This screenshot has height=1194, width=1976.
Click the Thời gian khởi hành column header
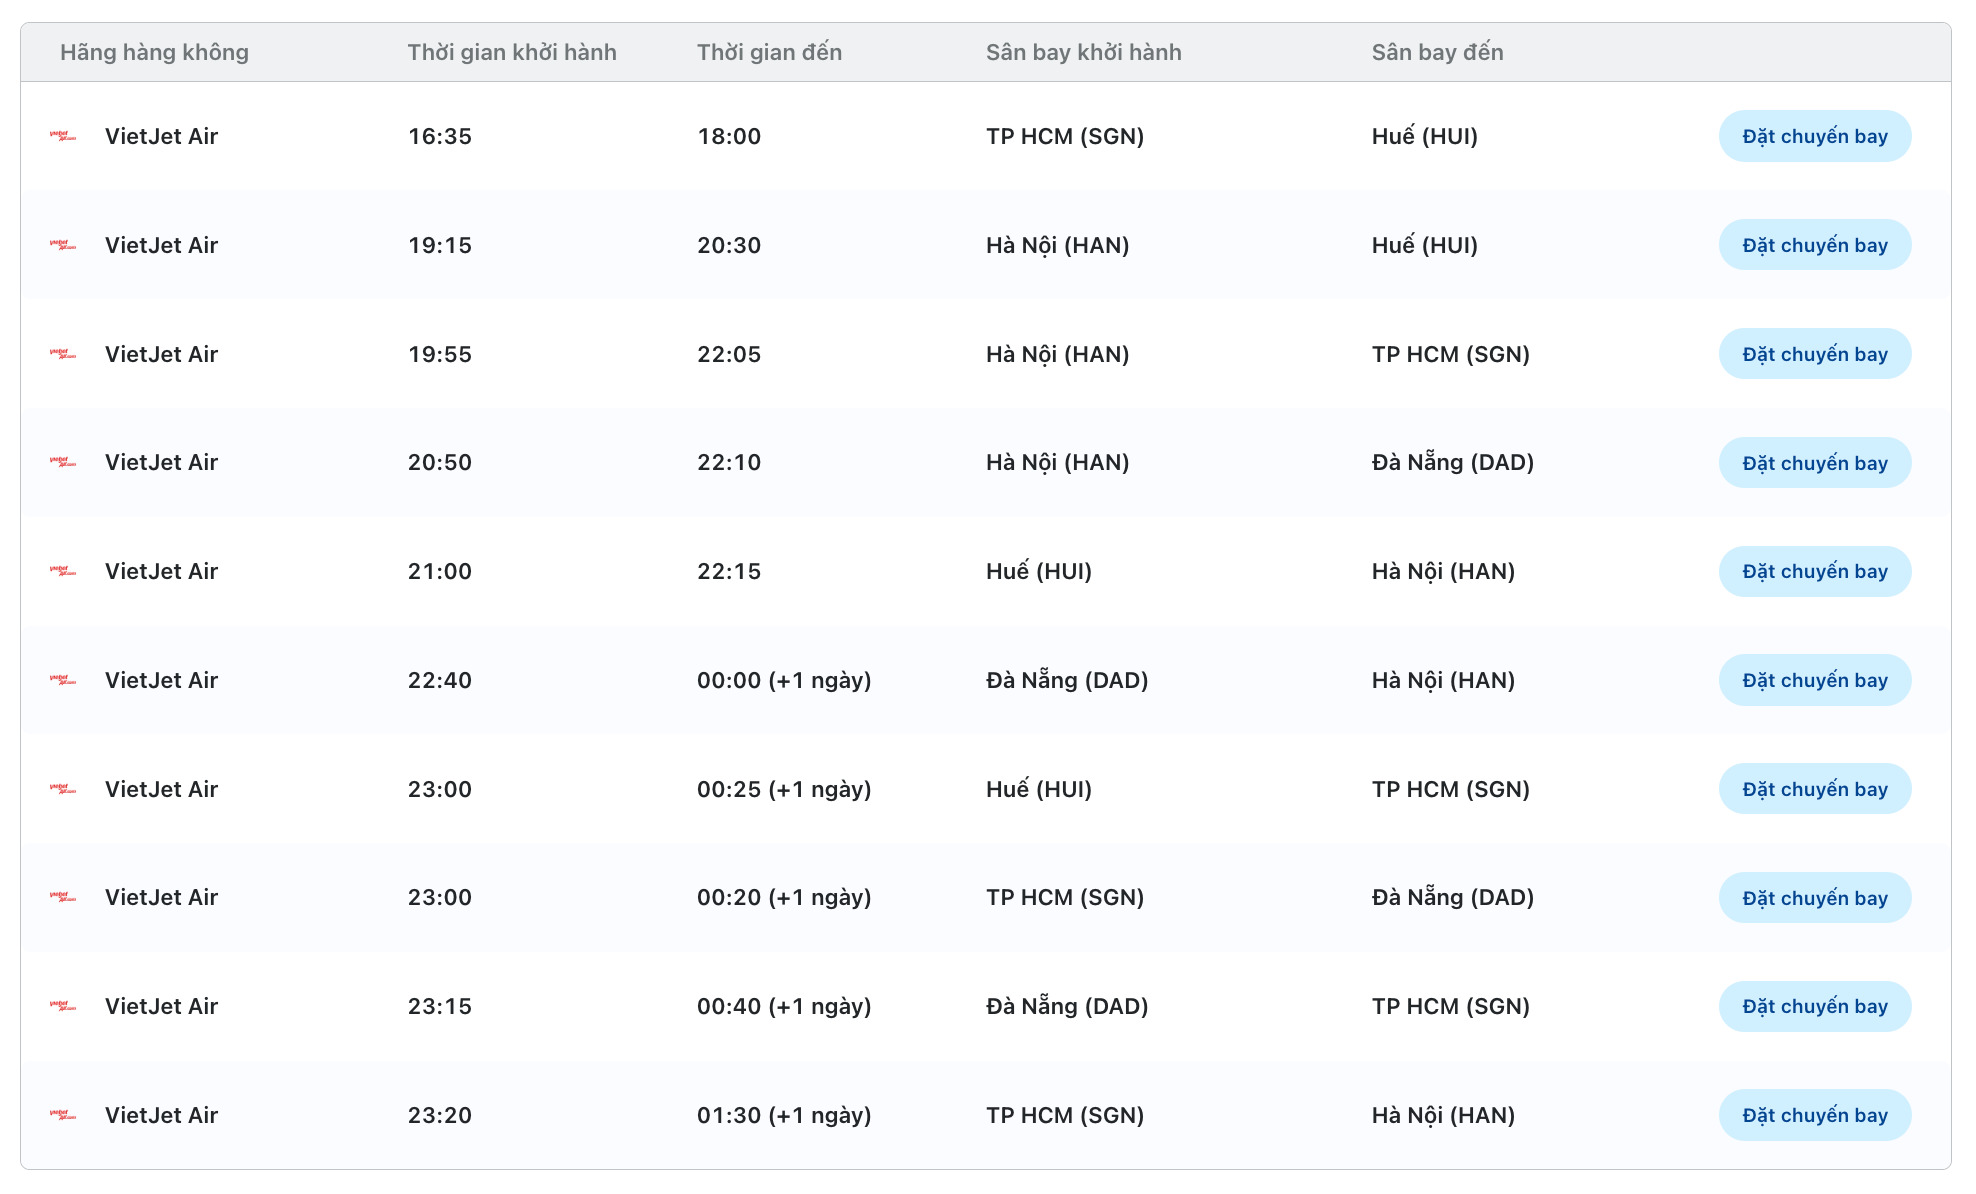pos(511,52)
